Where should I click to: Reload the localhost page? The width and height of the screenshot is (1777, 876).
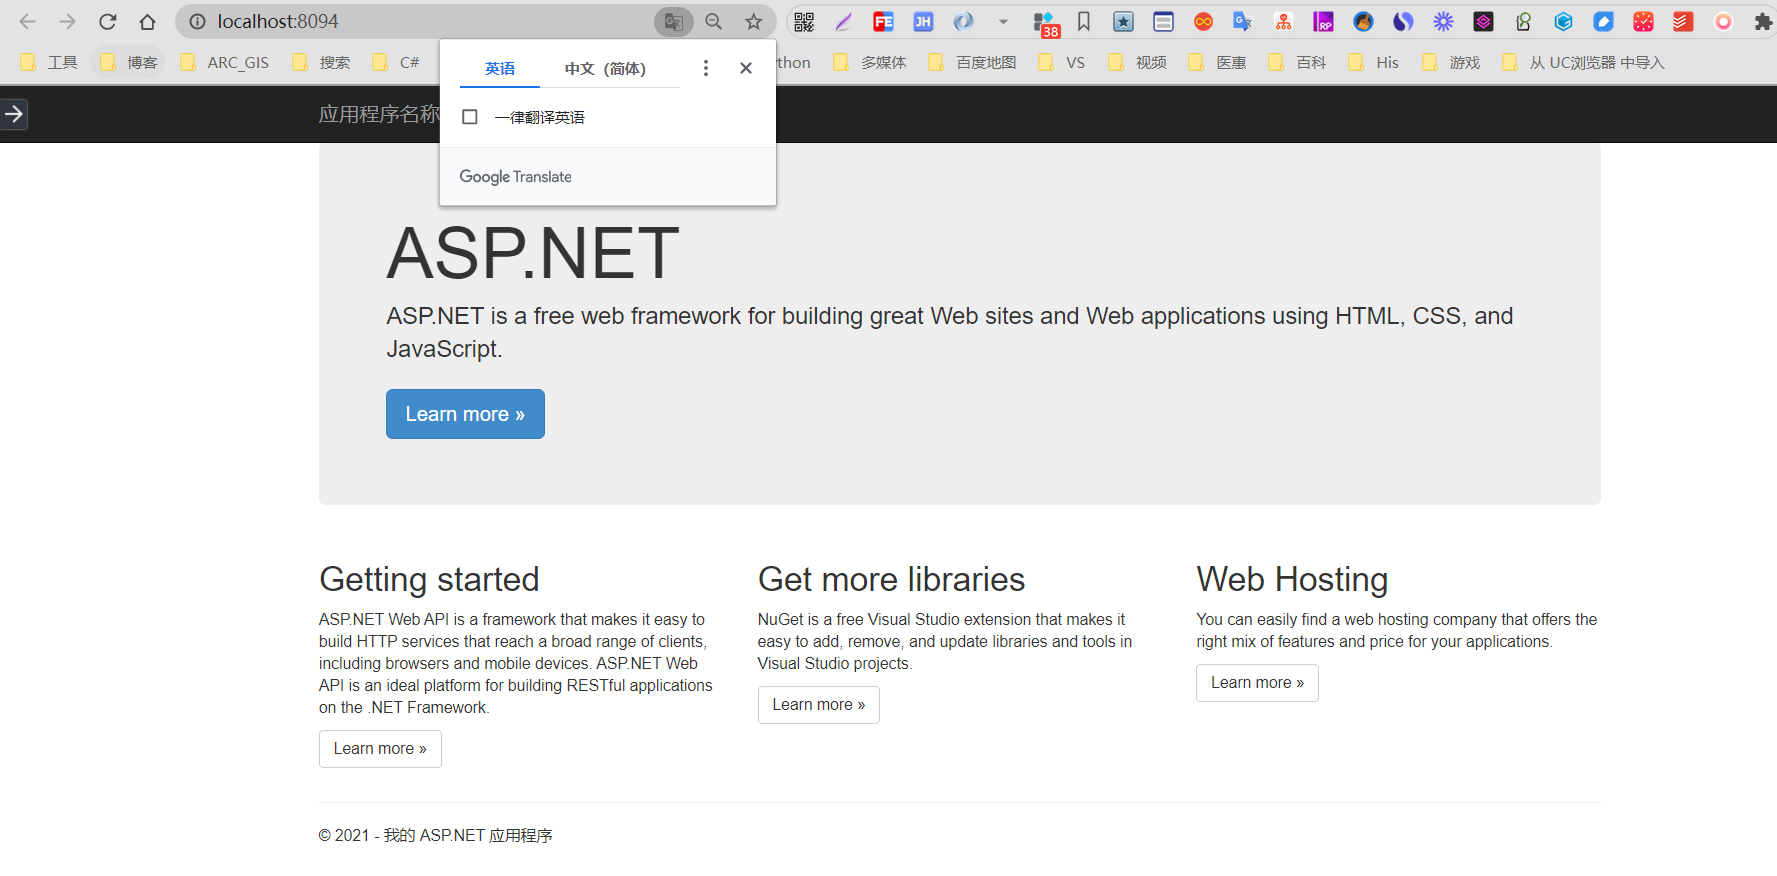108,21
